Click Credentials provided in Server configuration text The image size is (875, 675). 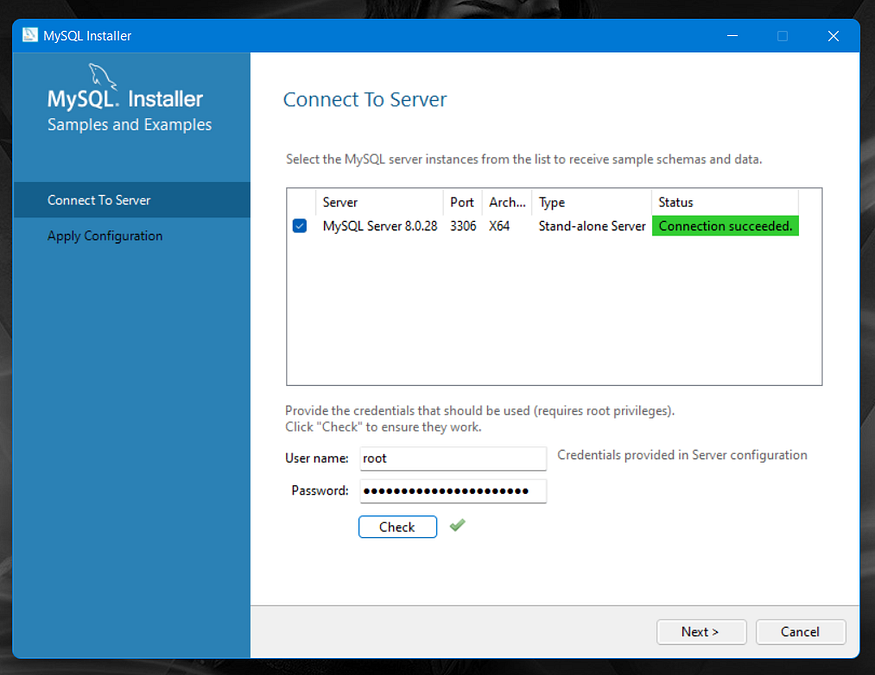682,455
